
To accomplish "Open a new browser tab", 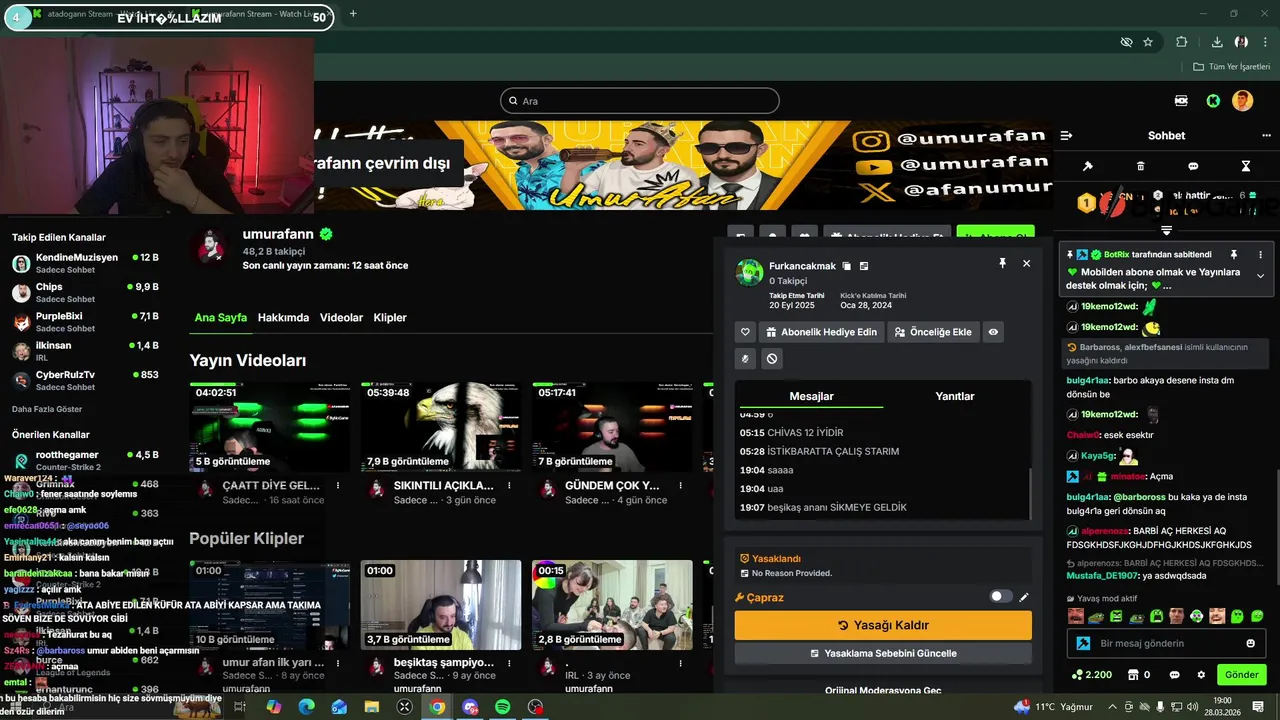I will pyautogui.click(x=353, y=14).
